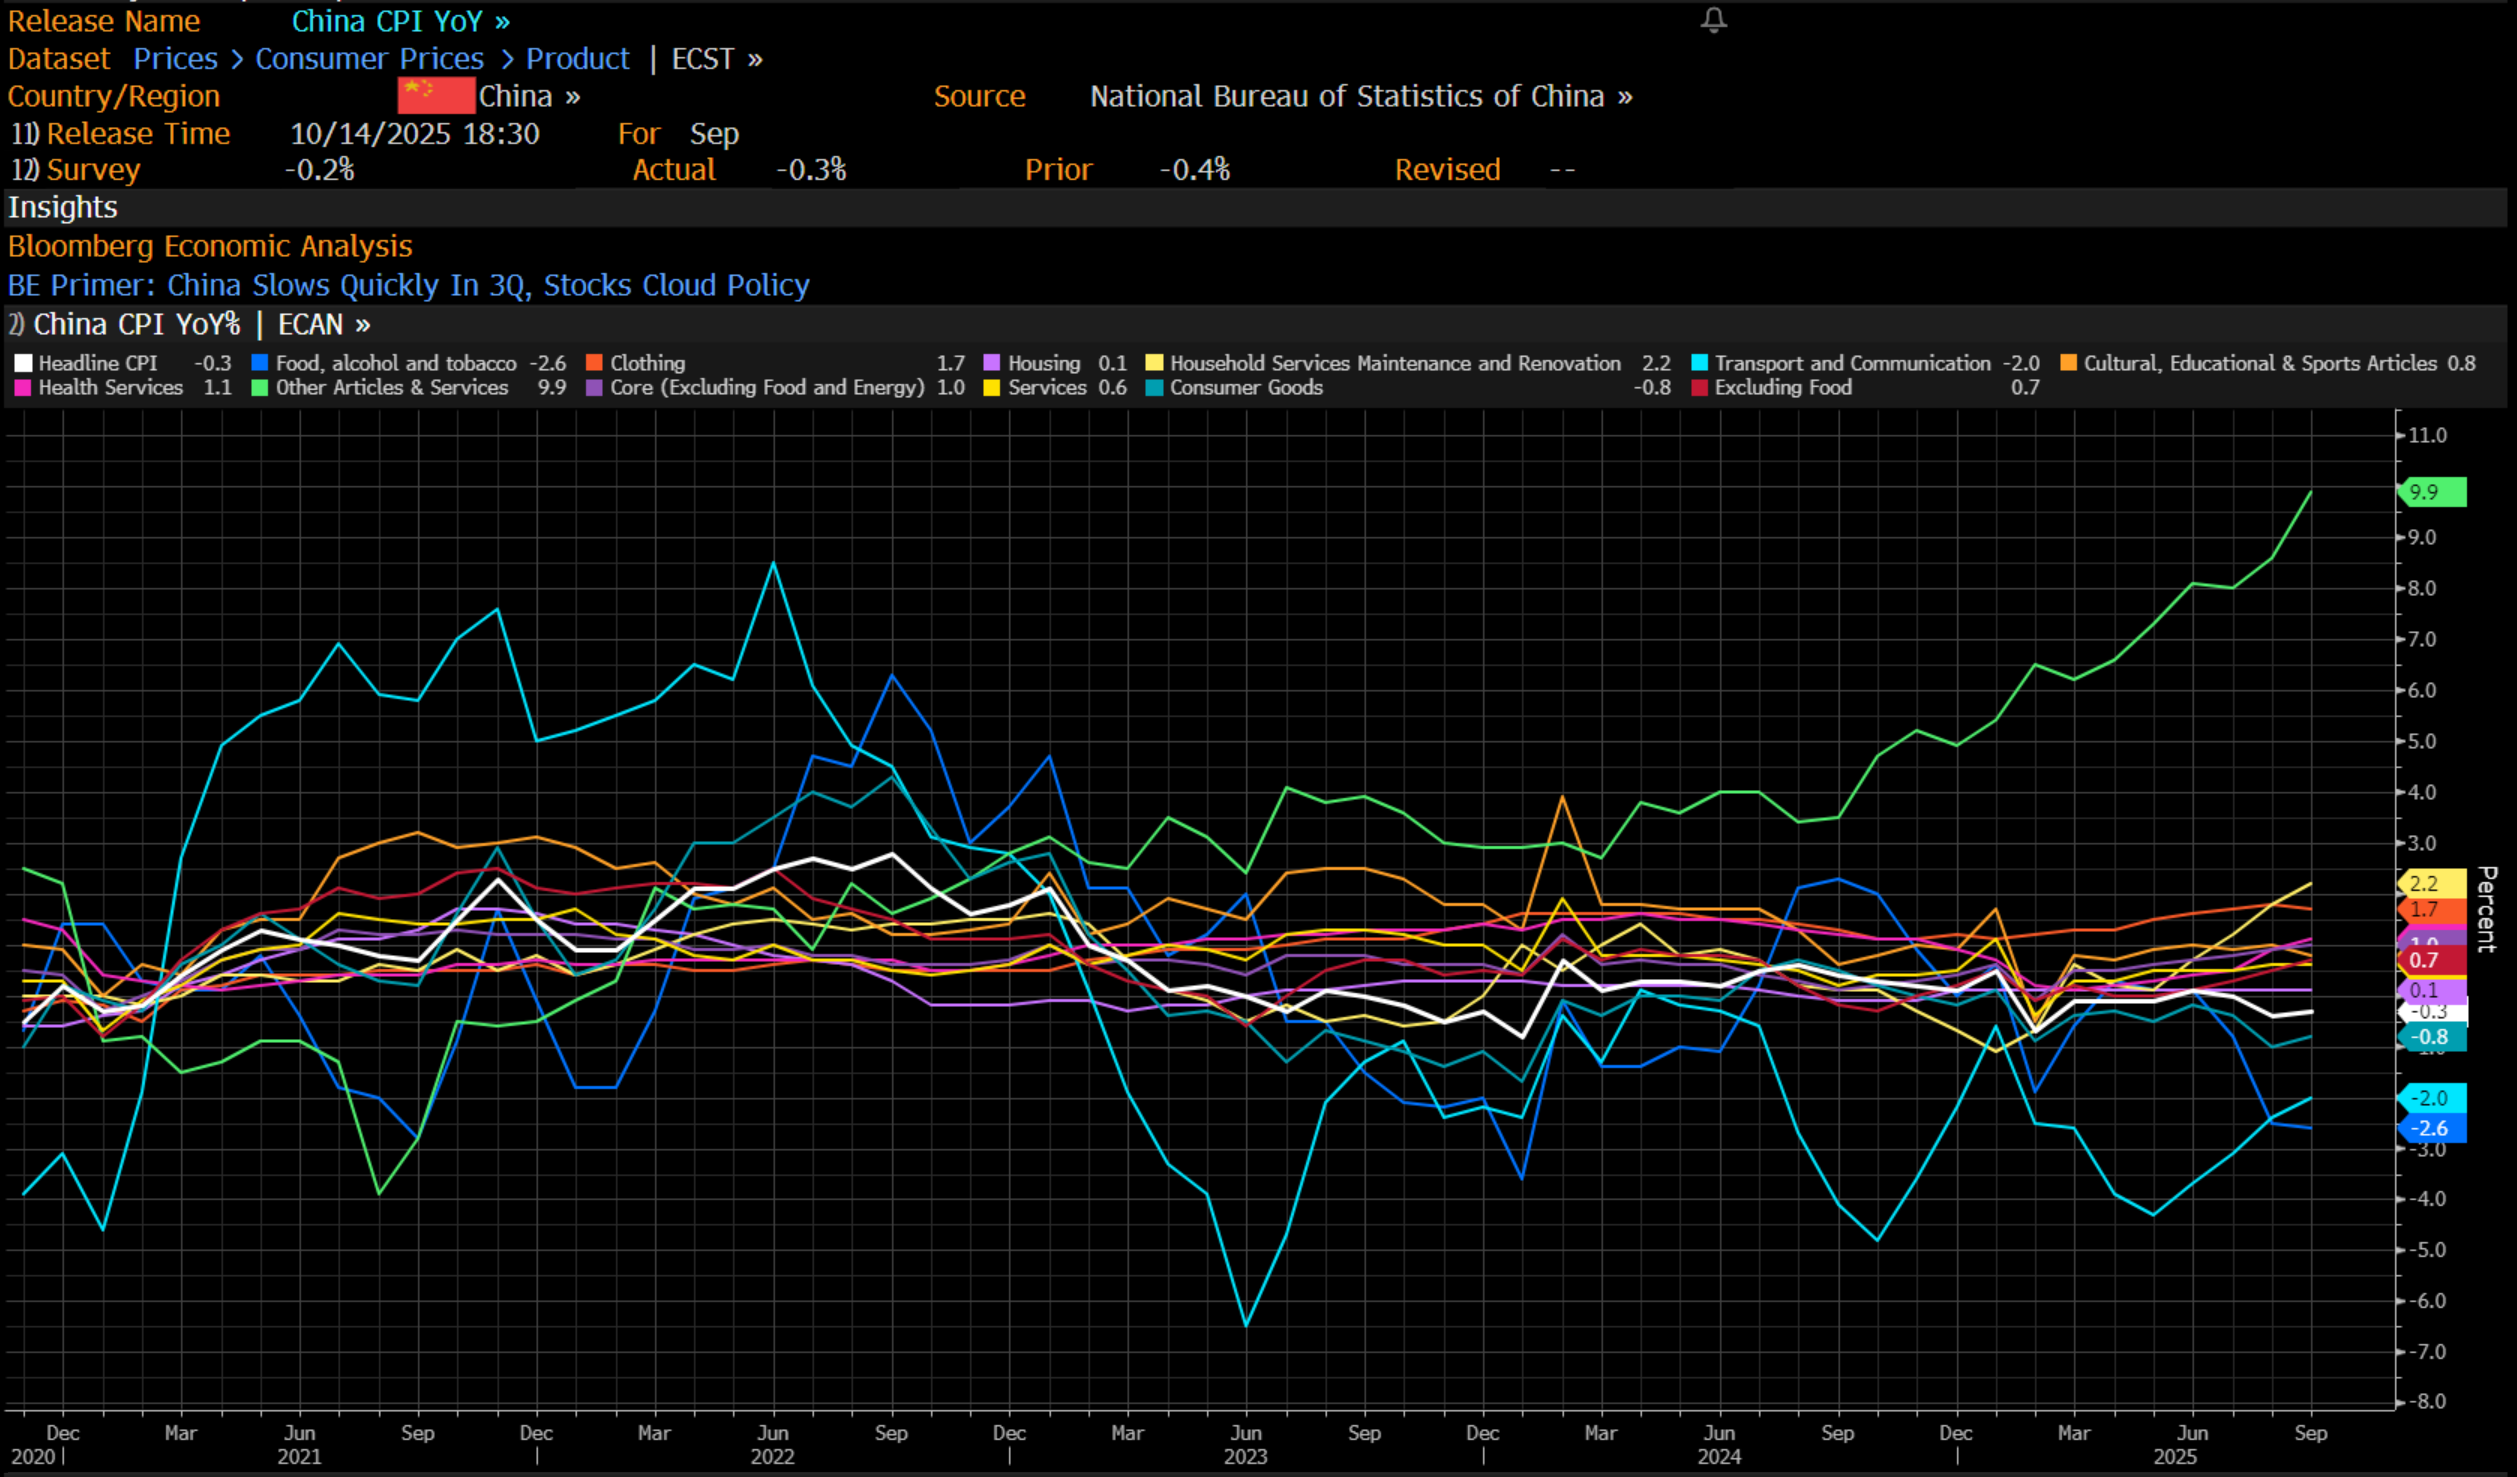Toggle Food, alcohol and tobacco series
The width and height of the screenshot is (2517, 1477).
[x=396, y=363]
